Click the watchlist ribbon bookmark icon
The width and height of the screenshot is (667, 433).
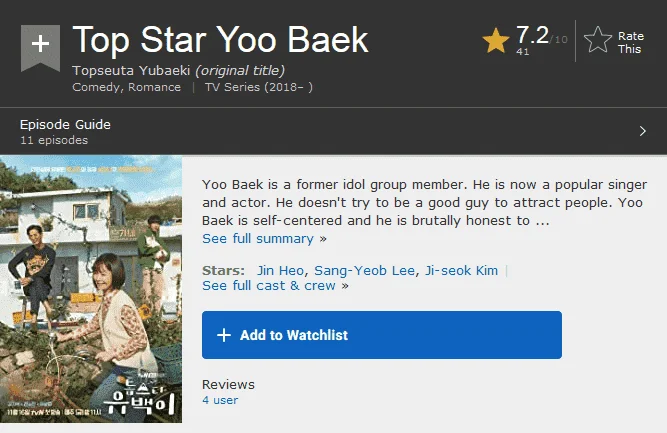(40, 48)
